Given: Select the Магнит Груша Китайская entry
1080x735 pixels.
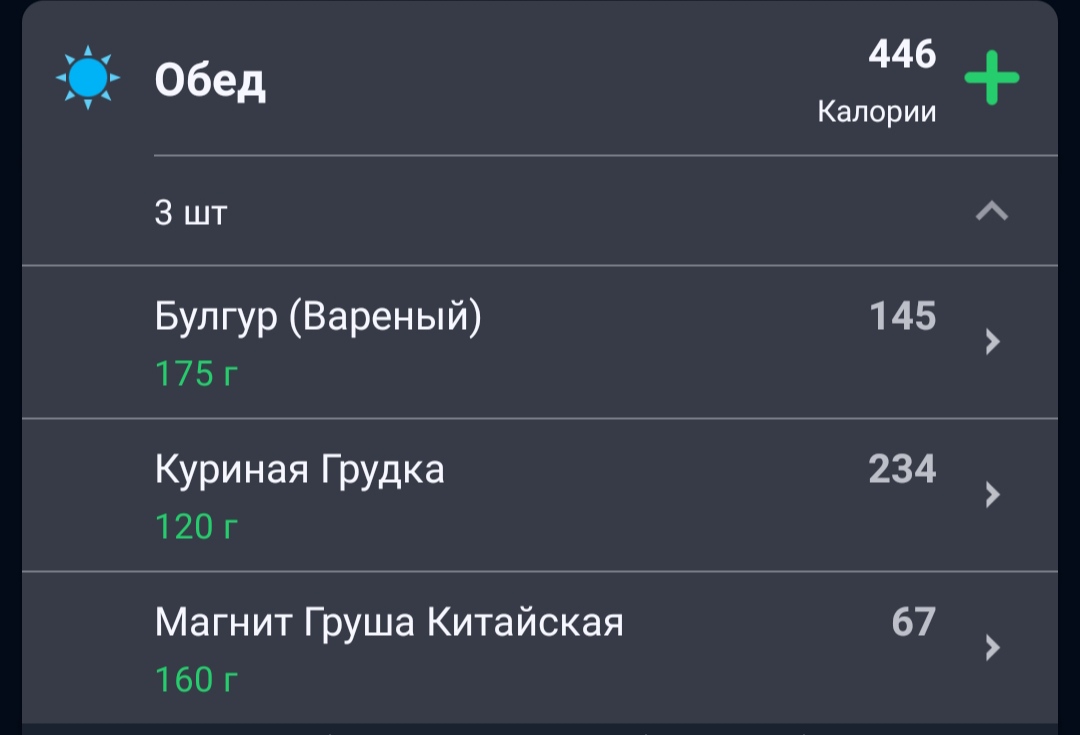Looking at the screenshot, I should [x=540, y=648].
